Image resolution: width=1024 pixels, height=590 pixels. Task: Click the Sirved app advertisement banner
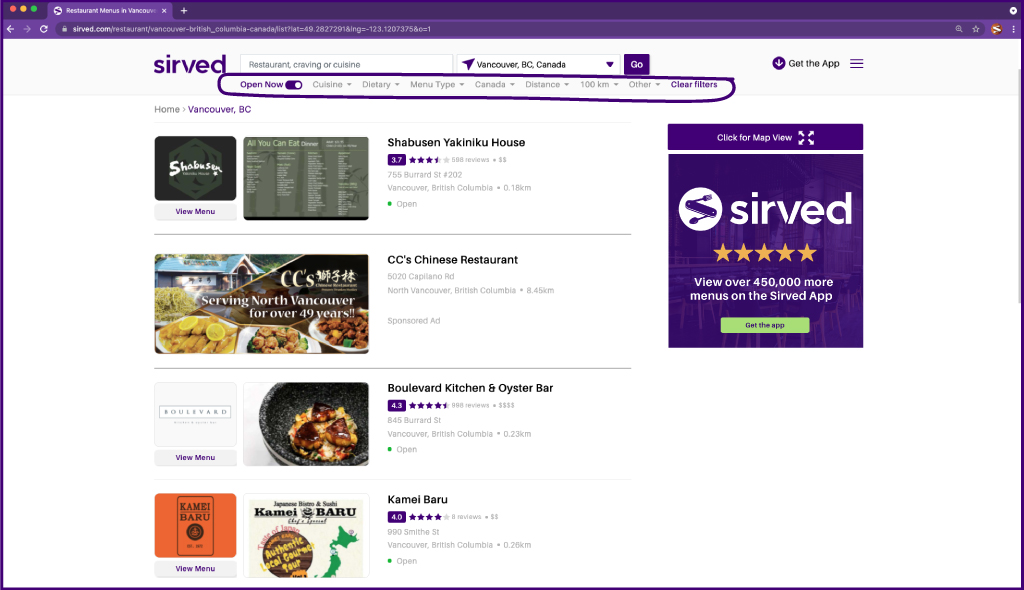coord(765,251)
